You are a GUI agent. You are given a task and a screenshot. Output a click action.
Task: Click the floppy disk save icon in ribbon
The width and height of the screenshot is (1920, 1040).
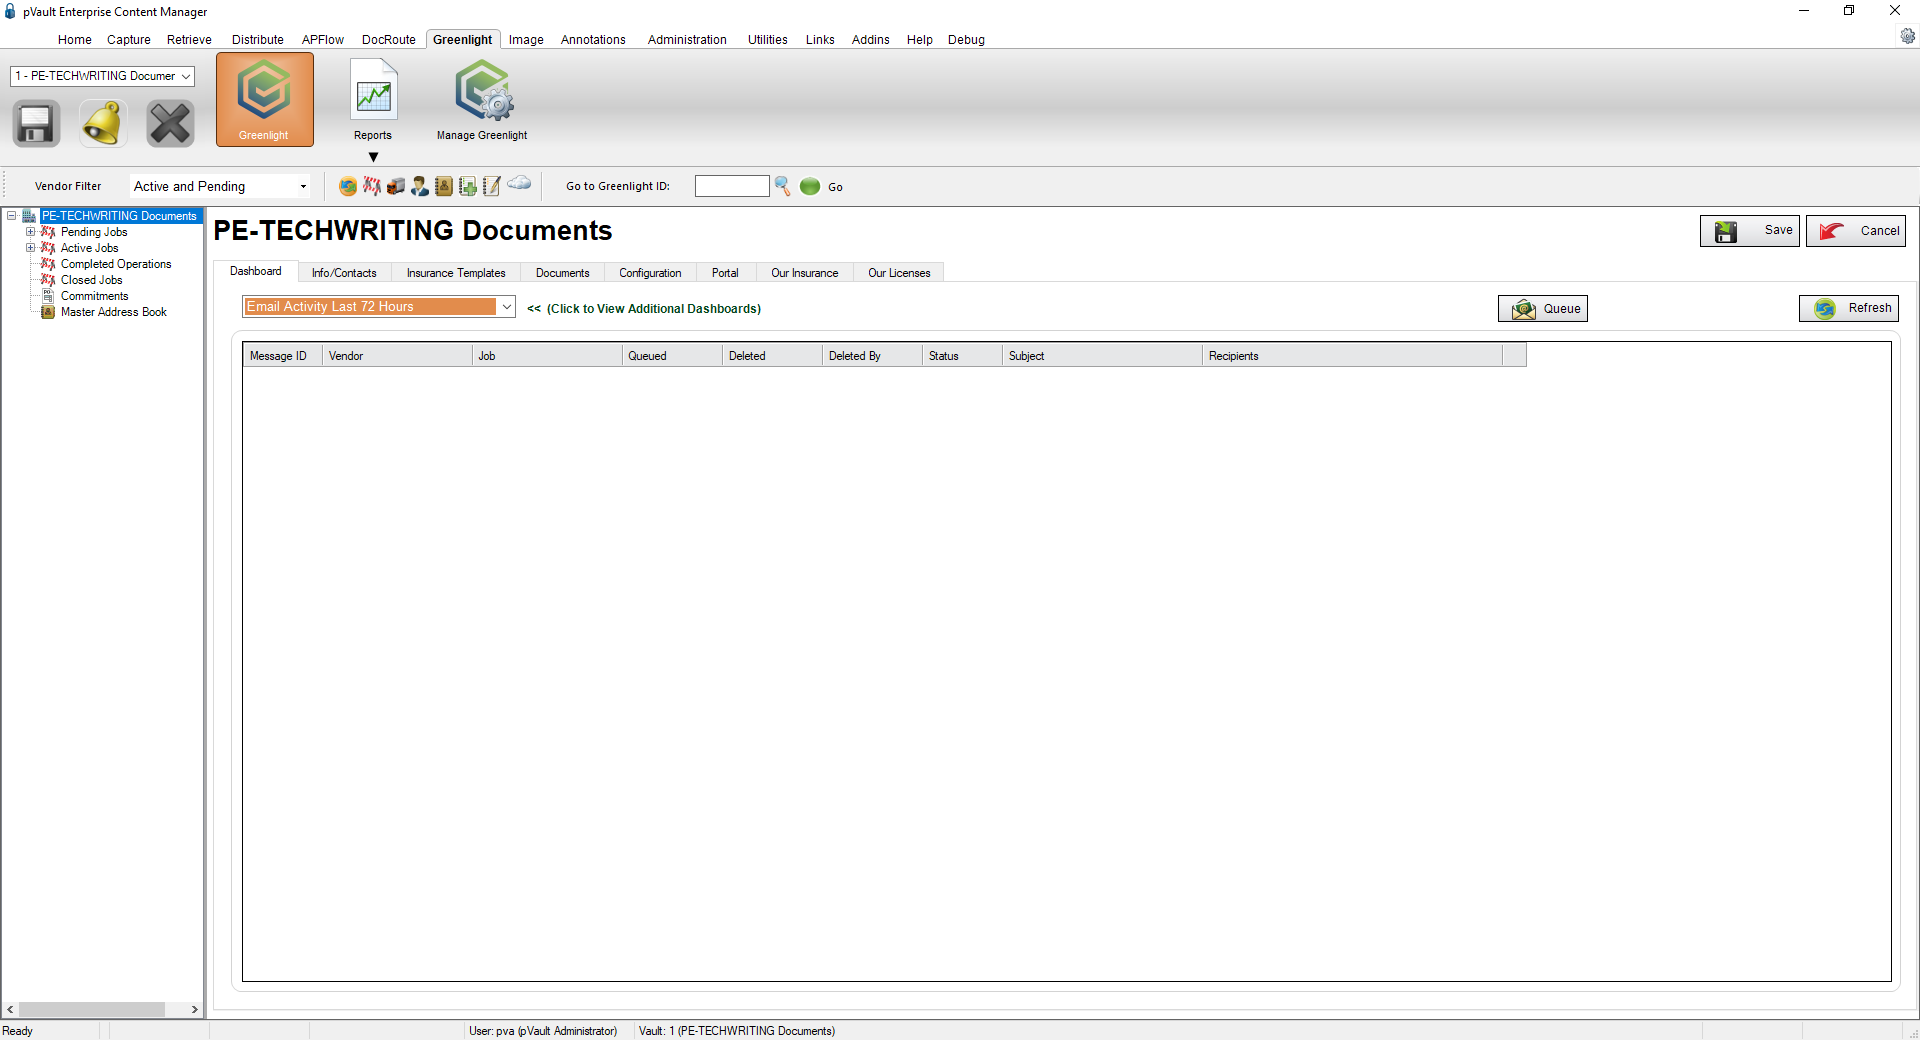37,124
